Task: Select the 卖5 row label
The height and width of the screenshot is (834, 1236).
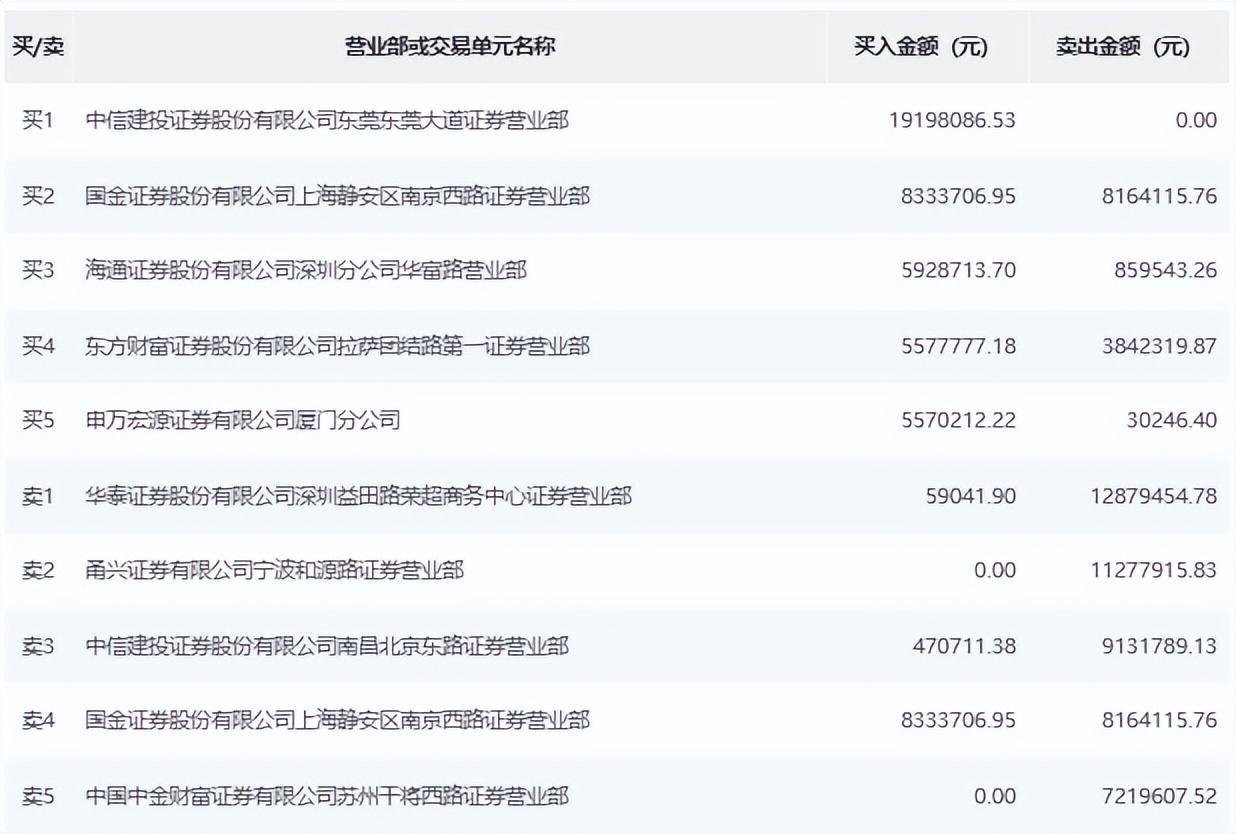Action: [x=38, y=796]
